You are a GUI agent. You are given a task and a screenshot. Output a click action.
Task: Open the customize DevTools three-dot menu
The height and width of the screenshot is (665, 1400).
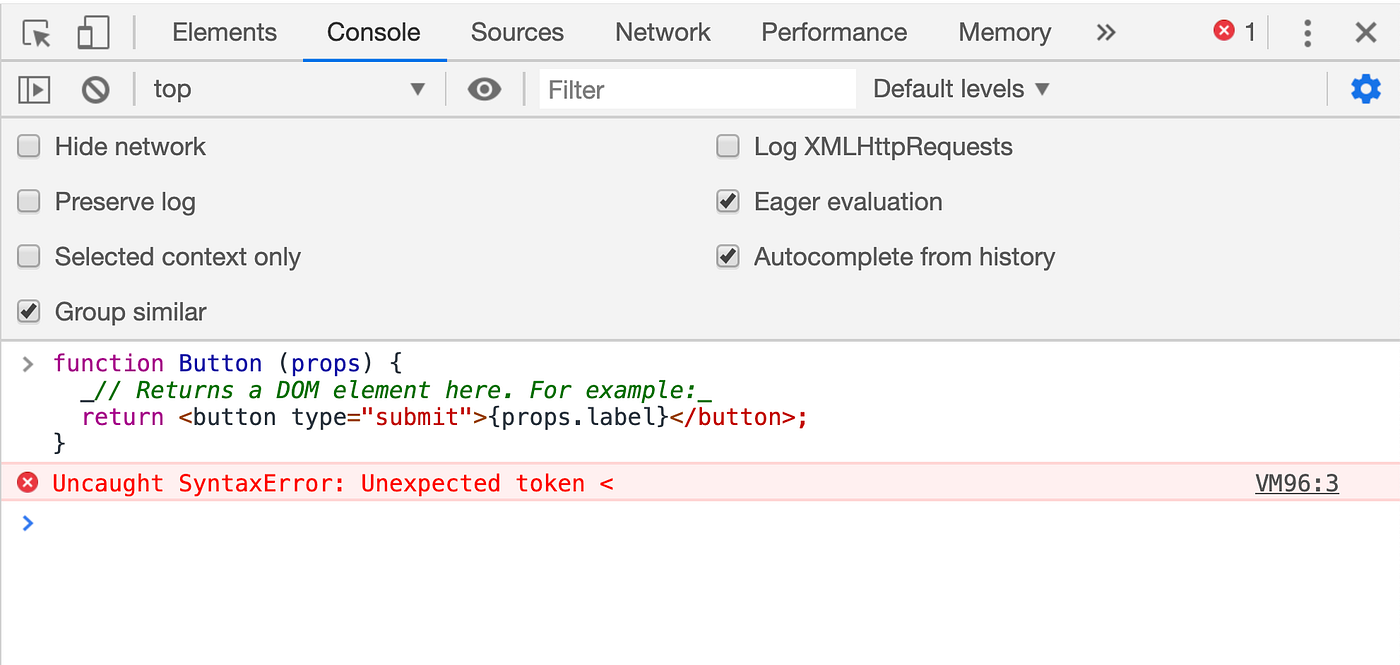1307,31
